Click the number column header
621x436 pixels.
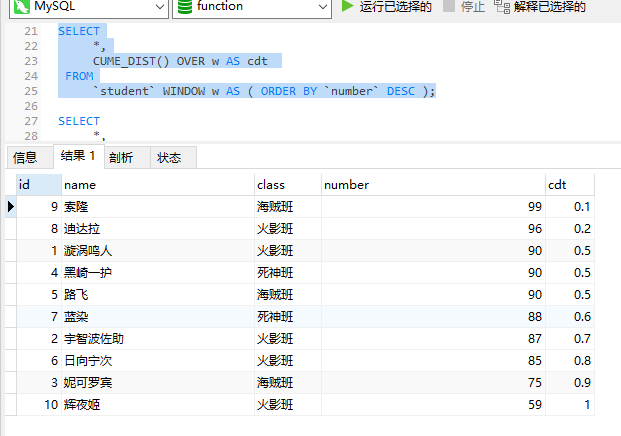tap(433, 185)
